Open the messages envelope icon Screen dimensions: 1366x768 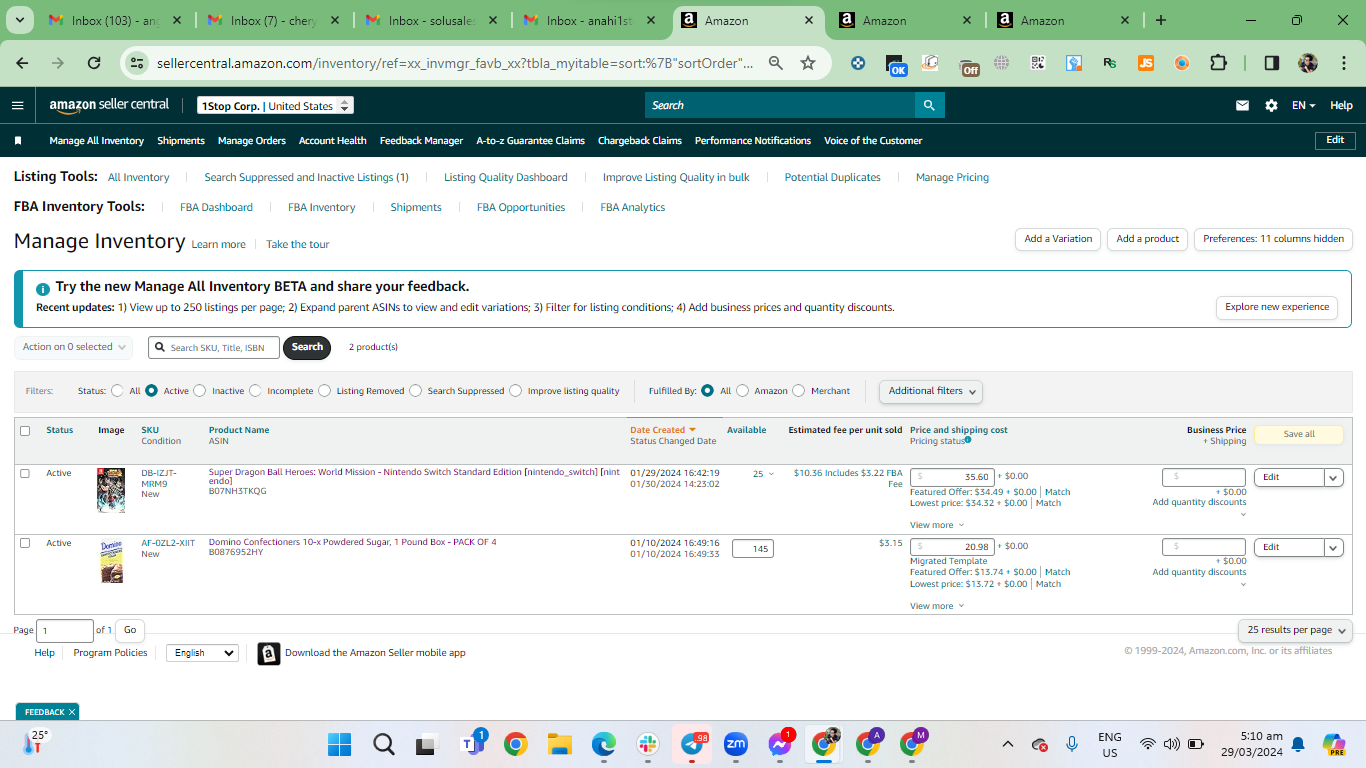(x=1242, y=105)
